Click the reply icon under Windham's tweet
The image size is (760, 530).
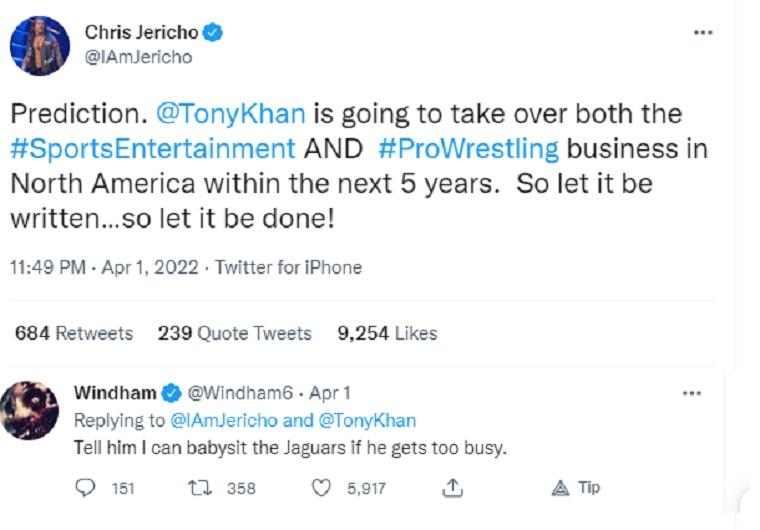point(86,488)
